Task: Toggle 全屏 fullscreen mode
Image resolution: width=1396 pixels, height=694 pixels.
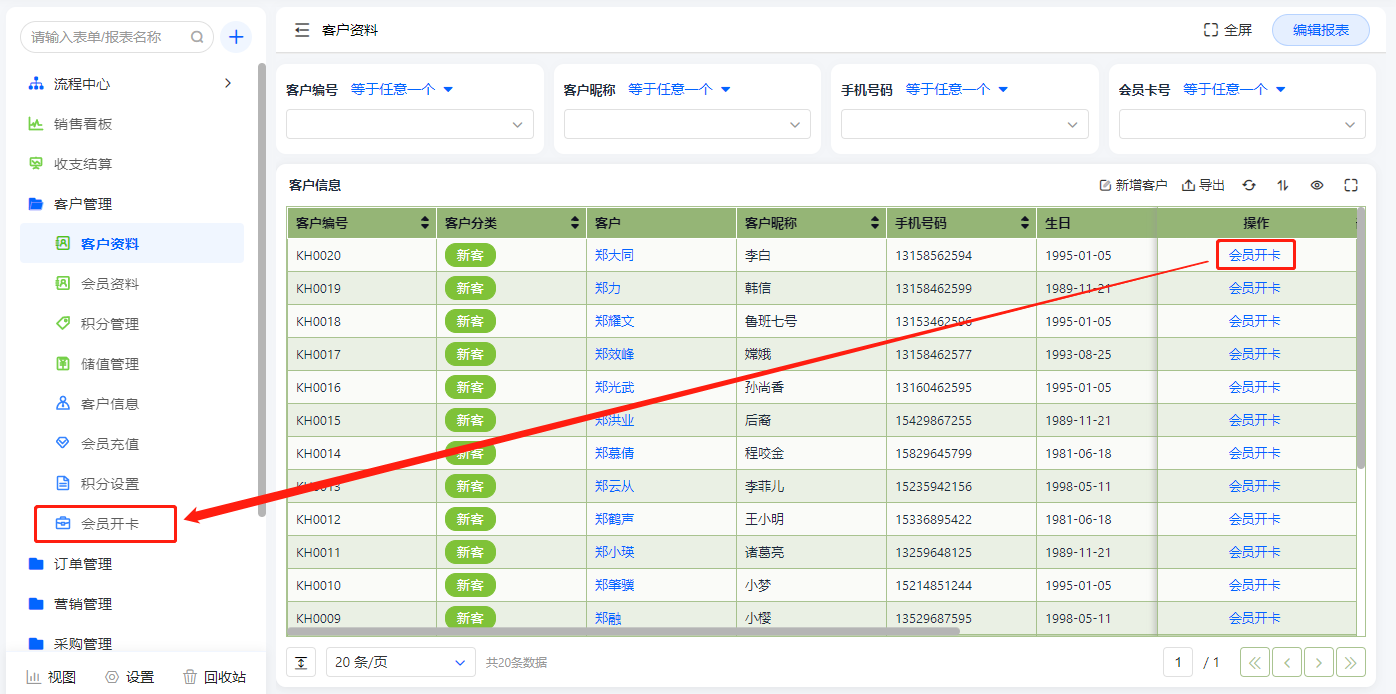Action: (1228, 30)
